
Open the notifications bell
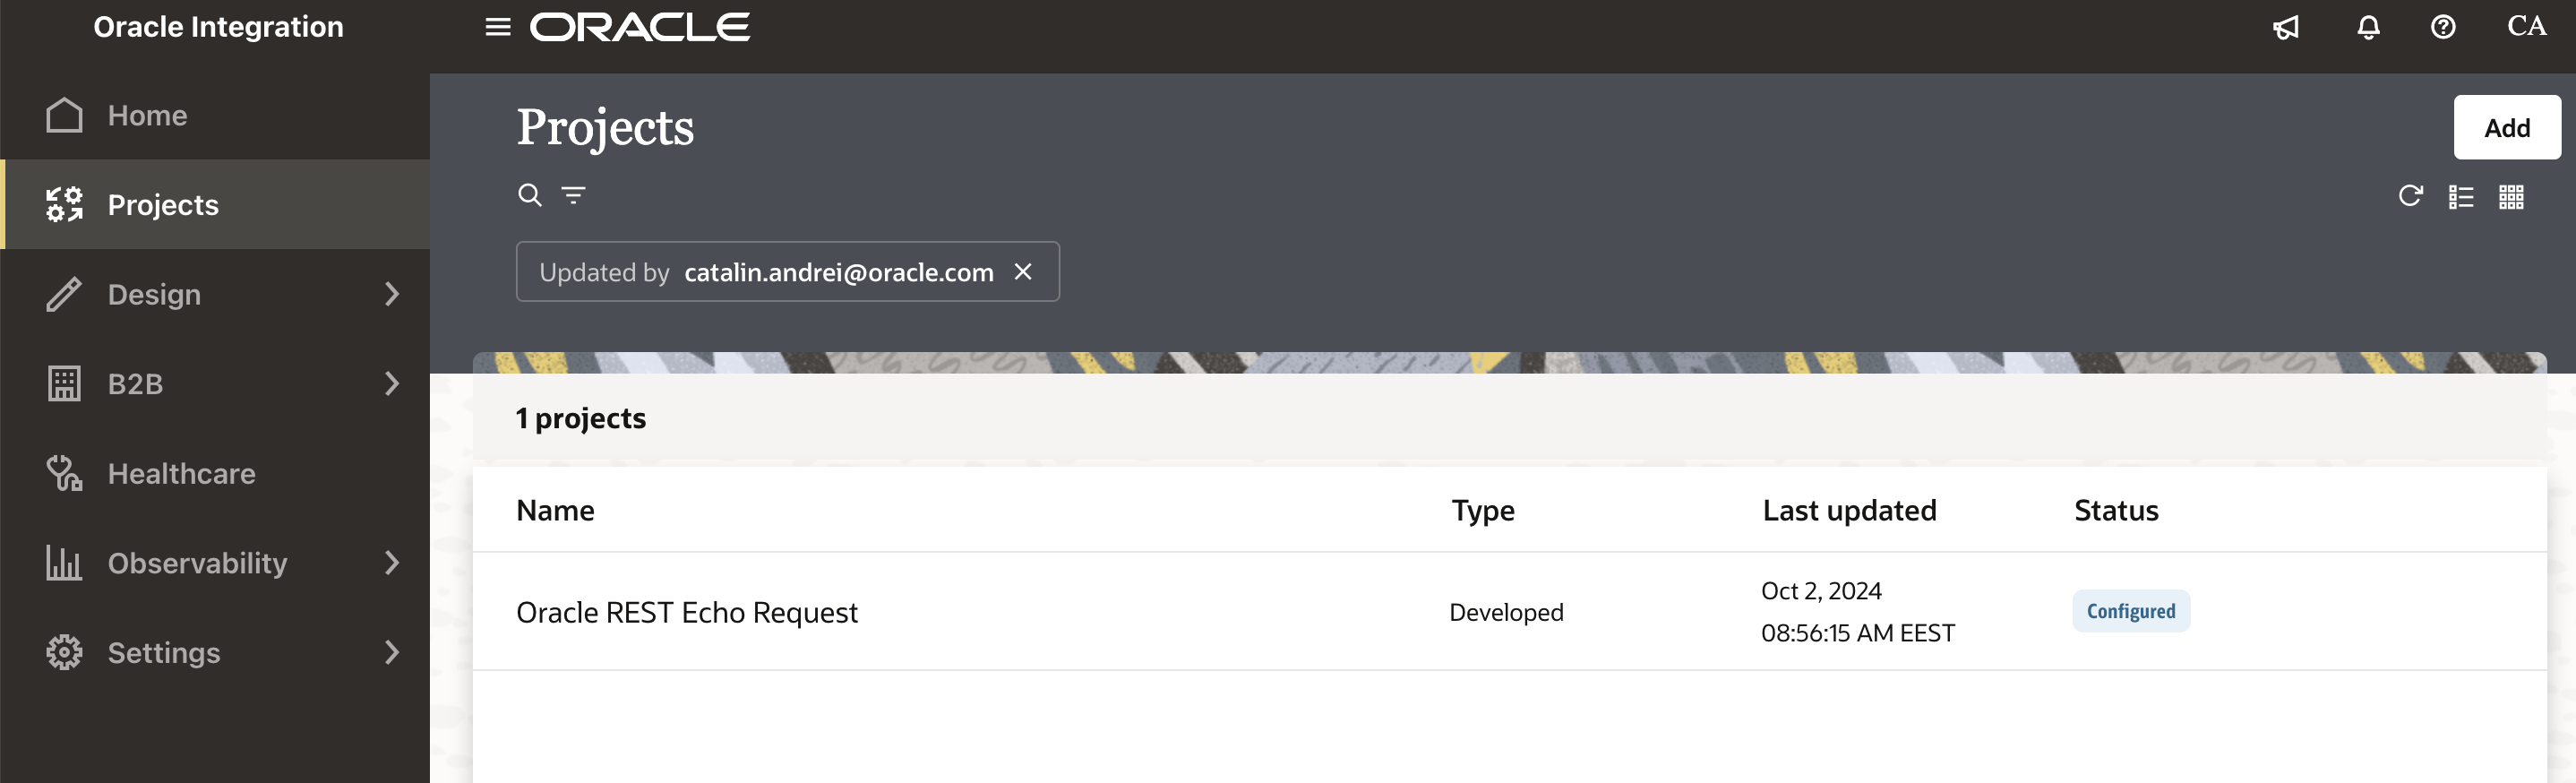pyautogui.click(x=2368, y=27)
